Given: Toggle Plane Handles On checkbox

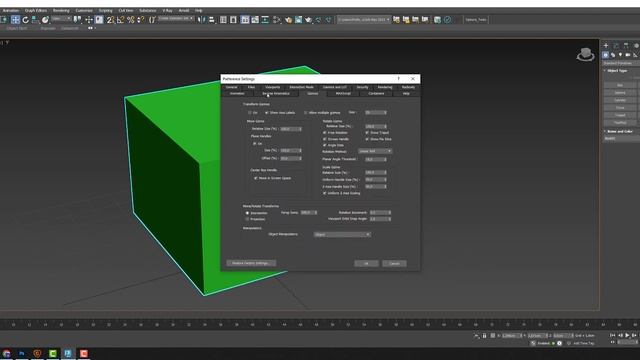Looking at the screenshot, I should [255, 144].
